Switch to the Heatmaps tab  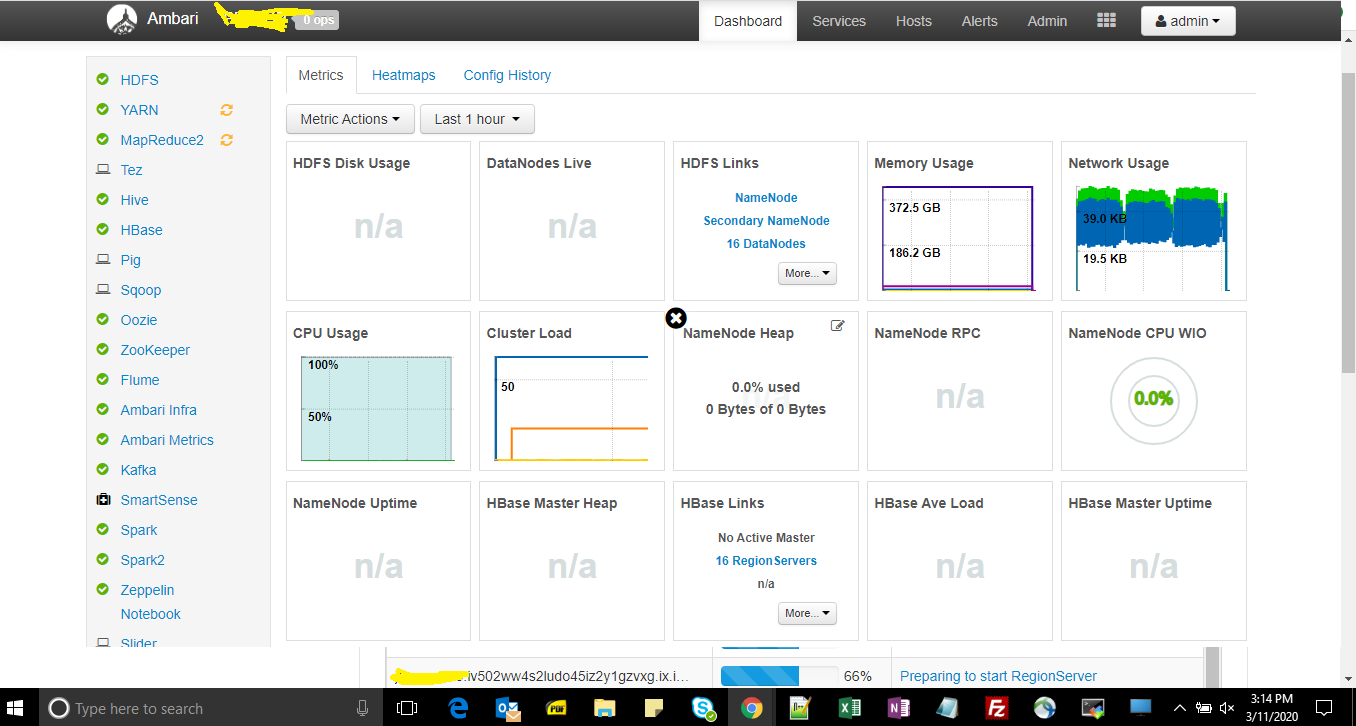coord(404,74)
